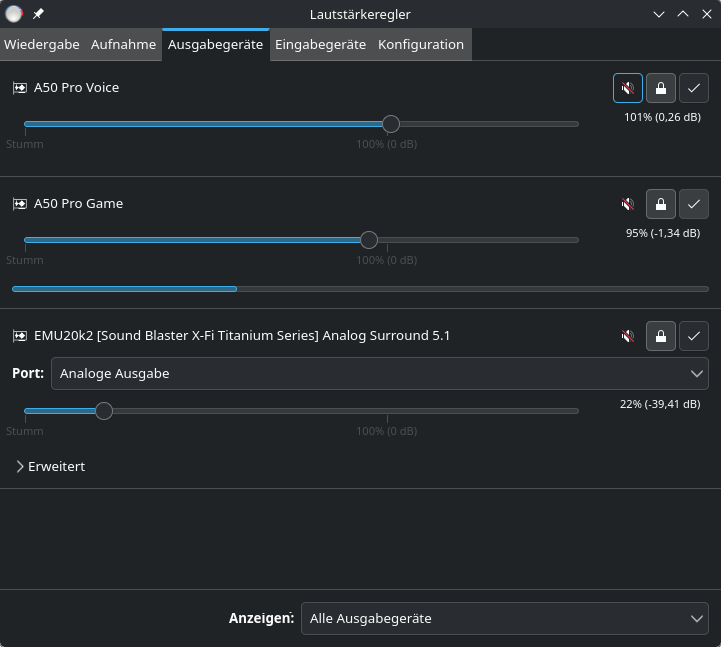721x647 pixels.
Task: Minimize the Lautstärkeregler window
Action: (x=659, y=14)
